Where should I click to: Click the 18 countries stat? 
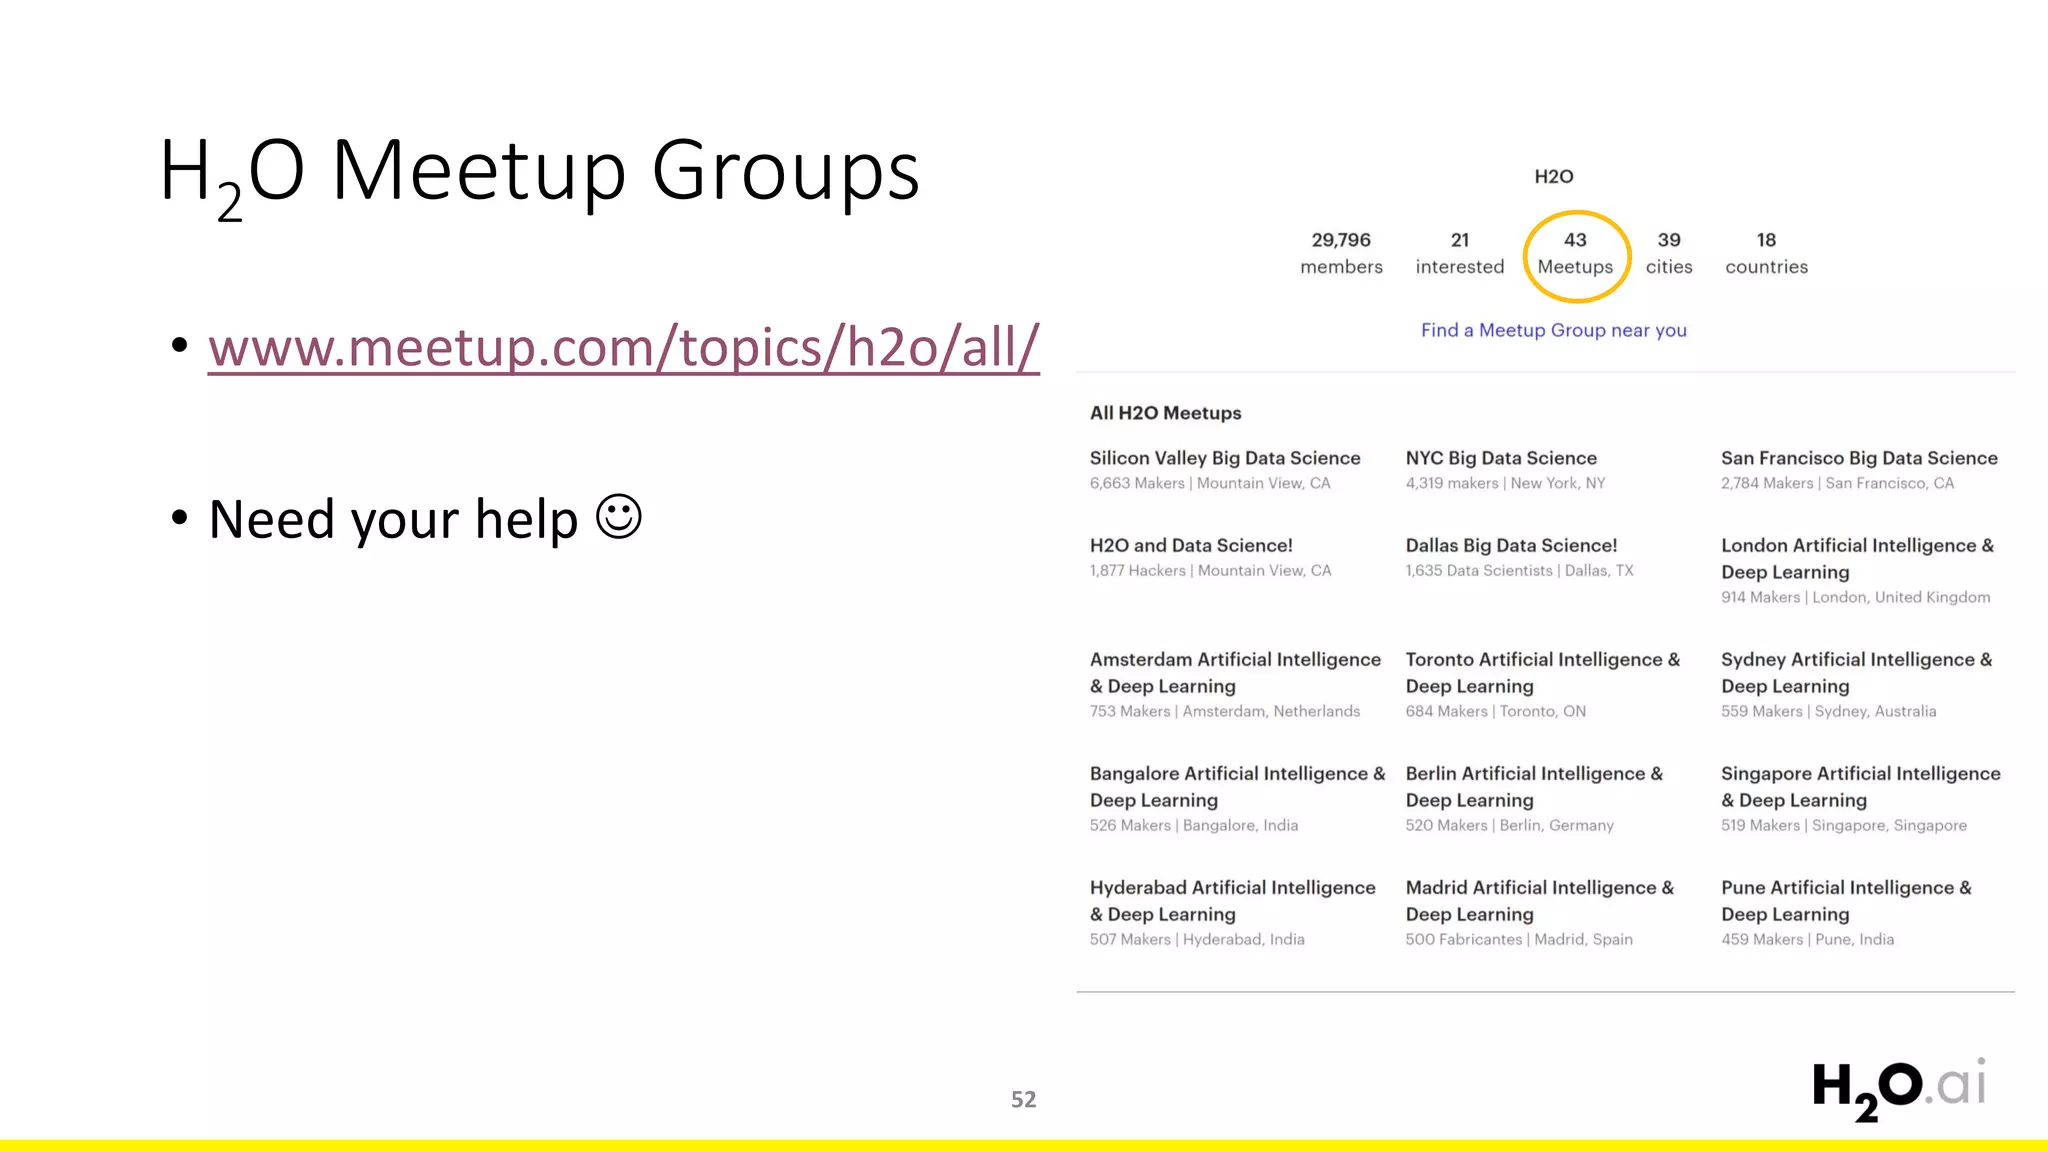pos(1766,253)
